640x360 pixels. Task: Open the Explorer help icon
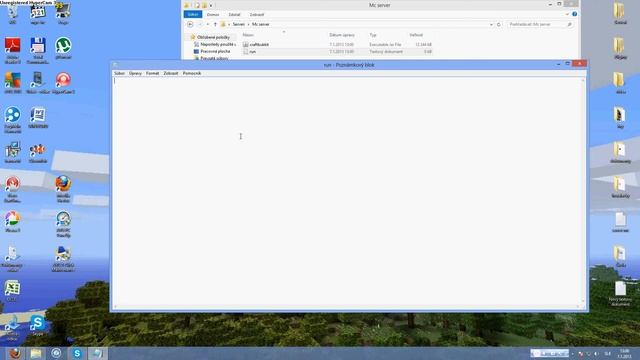click(574, 14)
